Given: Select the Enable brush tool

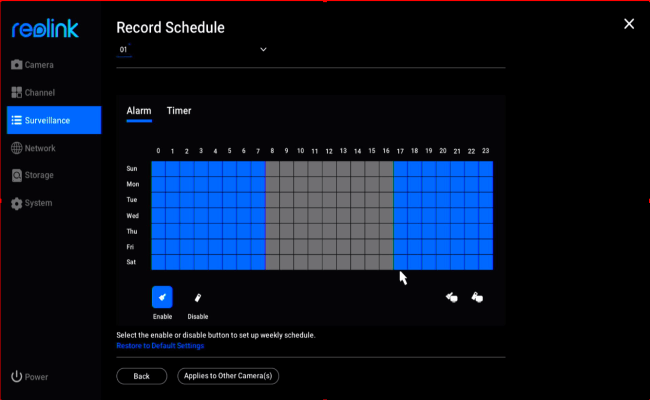Looking at the screenshot, I should (x=162, y=297).
